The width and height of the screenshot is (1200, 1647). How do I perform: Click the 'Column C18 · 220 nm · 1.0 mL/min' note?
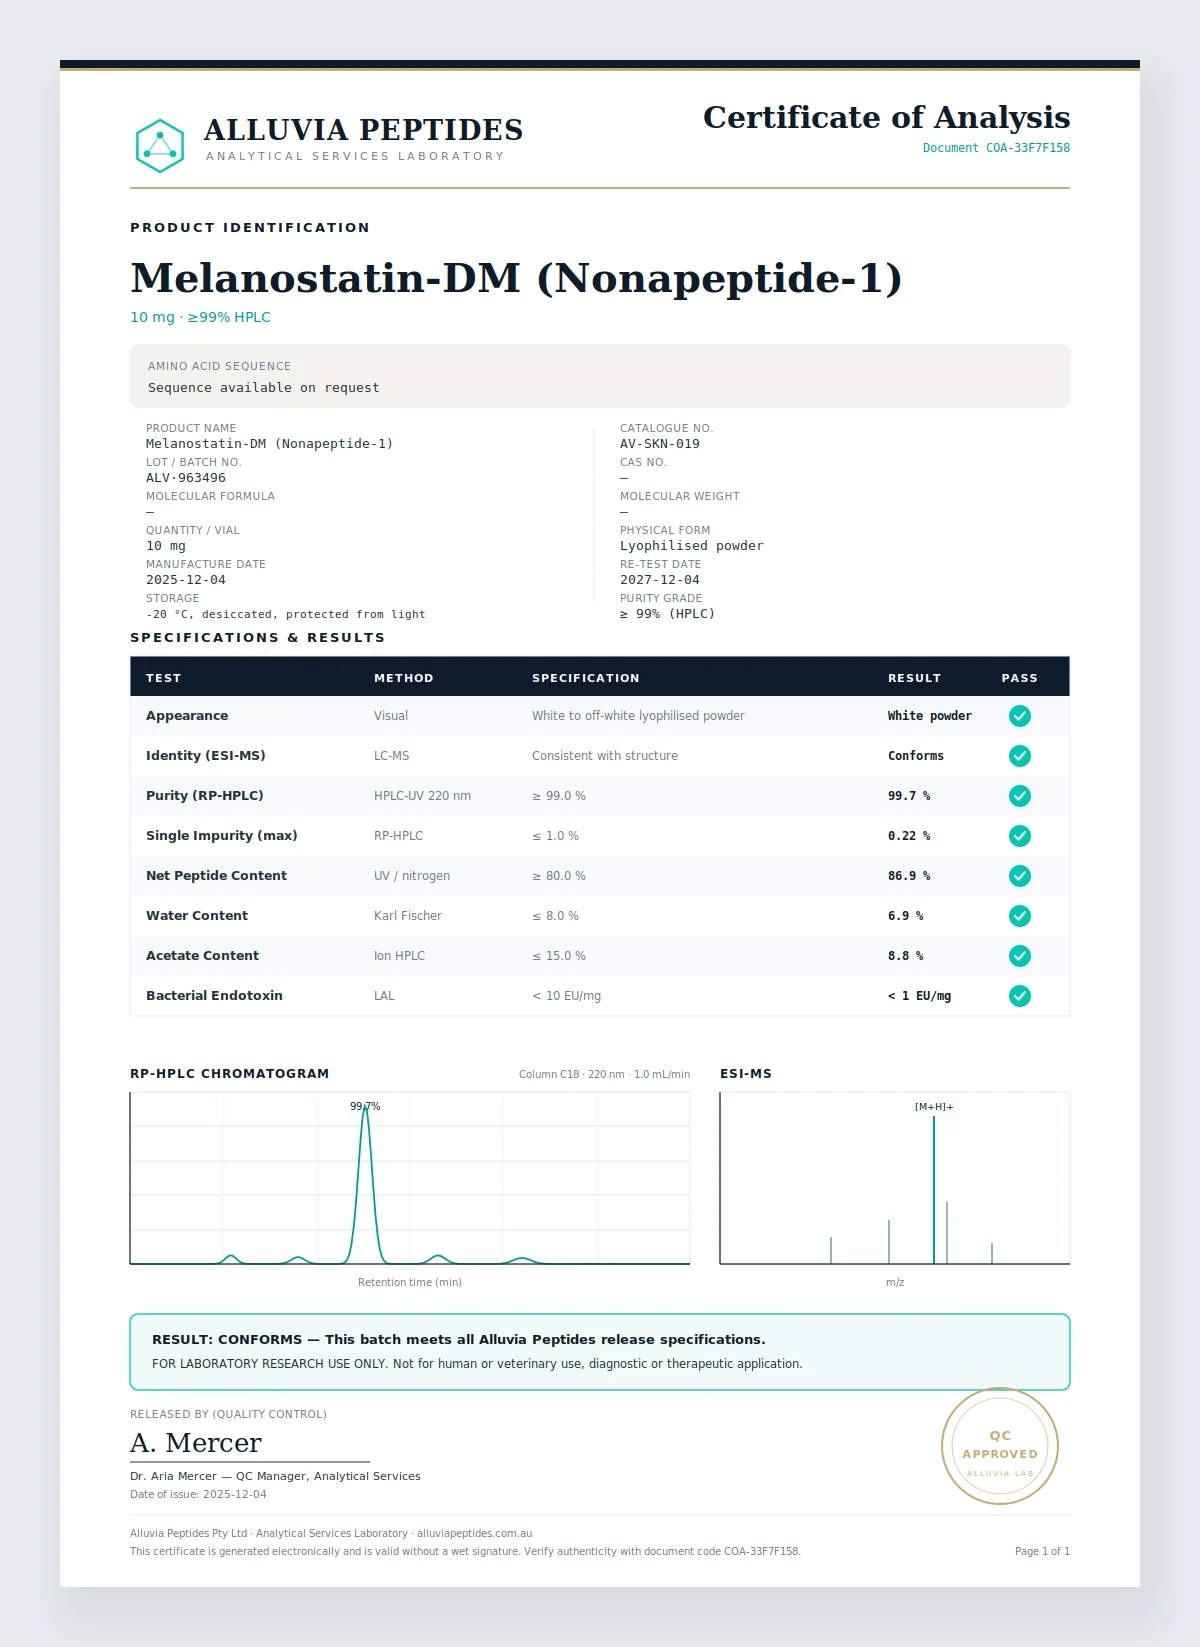(604, 1074)
